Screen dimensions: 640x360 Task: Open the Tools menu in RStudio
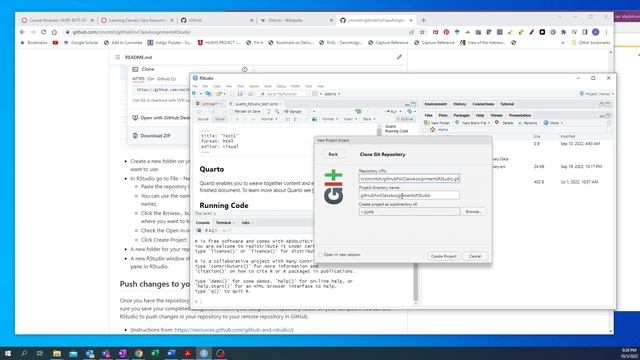tap(309, 87)
